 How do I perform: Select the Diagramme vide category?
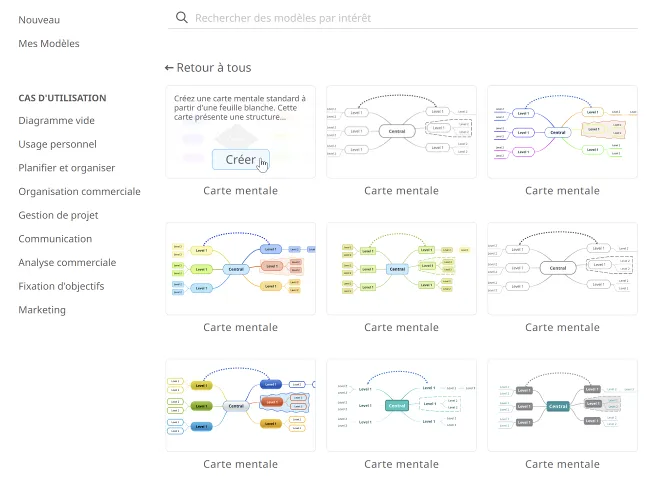click(56, 120)
